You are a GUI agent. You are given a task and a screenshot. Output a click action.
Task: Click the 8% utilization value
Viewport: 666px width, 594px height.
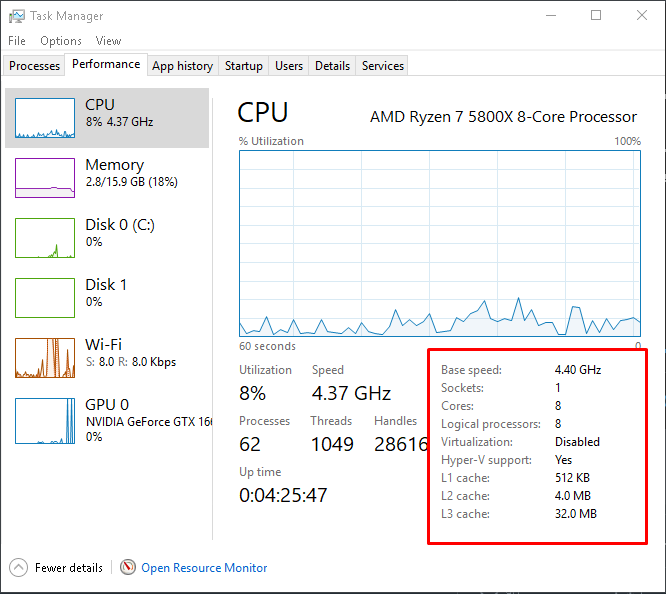pyautogui.click(x=252, y=393)
